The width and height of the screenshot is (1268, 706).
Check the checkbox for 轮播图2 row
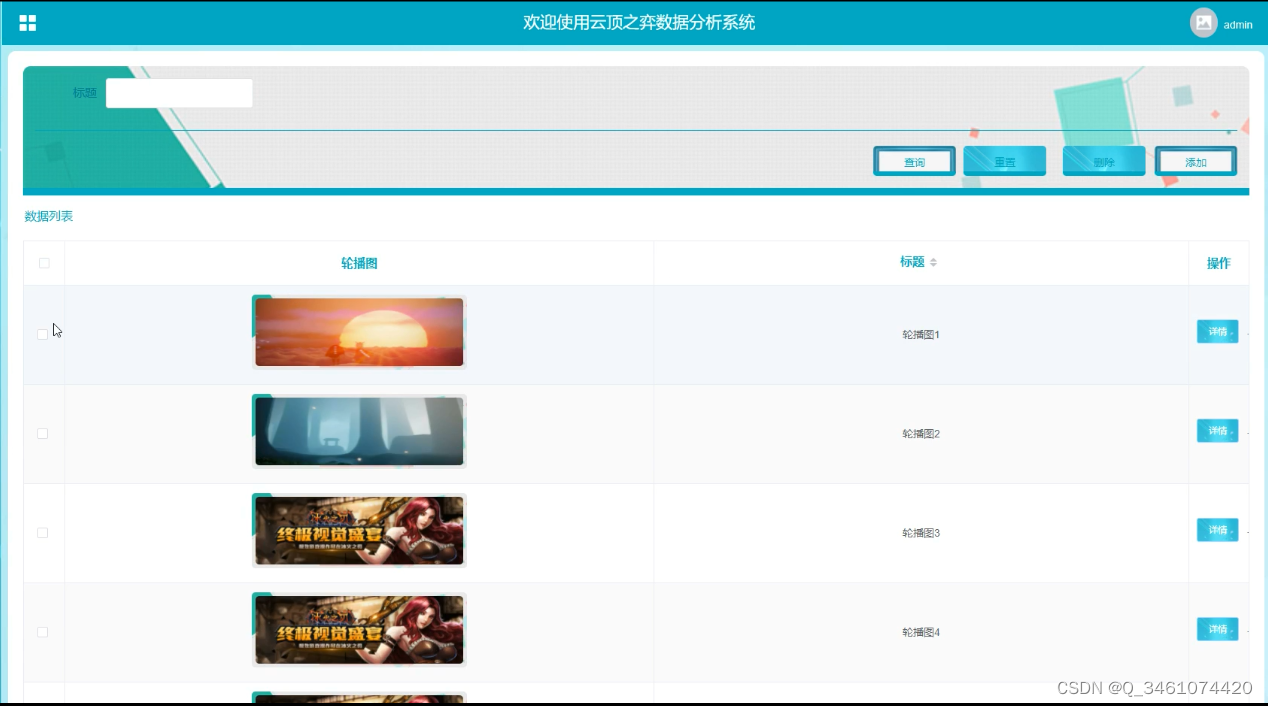tap(43, 433)
